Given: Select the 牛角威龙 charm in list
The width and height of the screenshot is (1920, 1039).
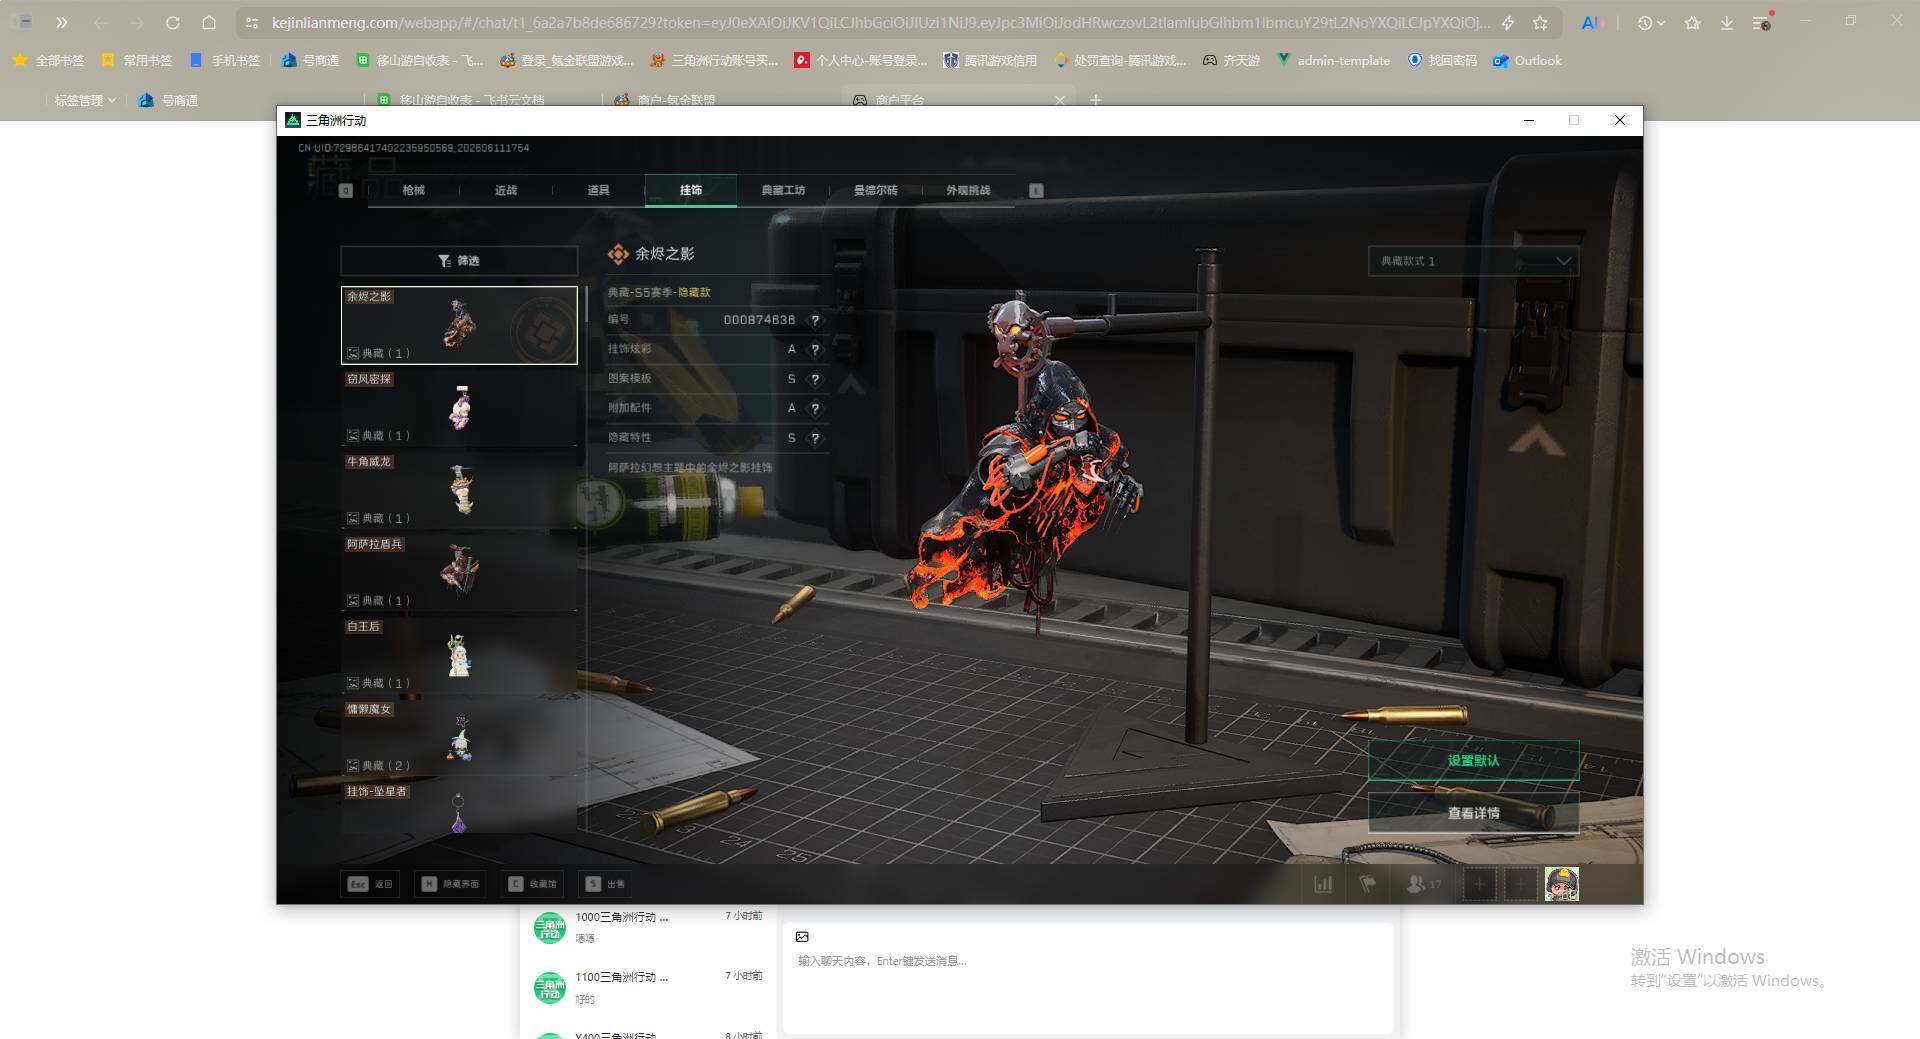Looking at the screenshot, I should click(x=459, y=490).
